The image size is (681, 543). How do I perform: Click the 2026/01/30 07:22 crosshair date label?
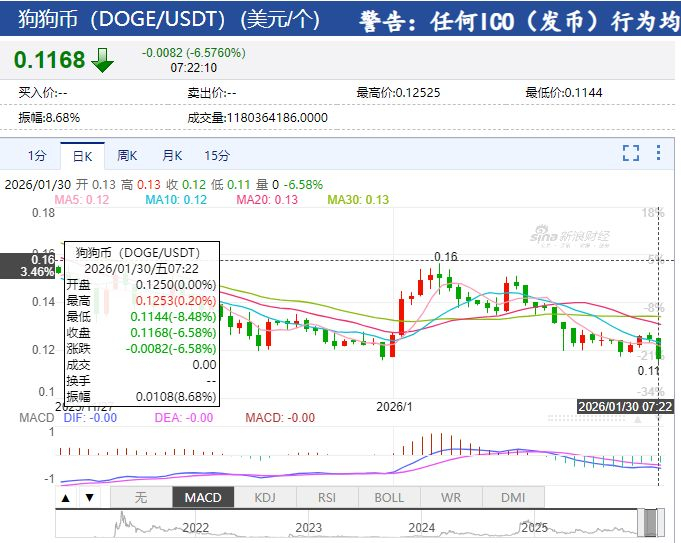[x=625, y=407]
